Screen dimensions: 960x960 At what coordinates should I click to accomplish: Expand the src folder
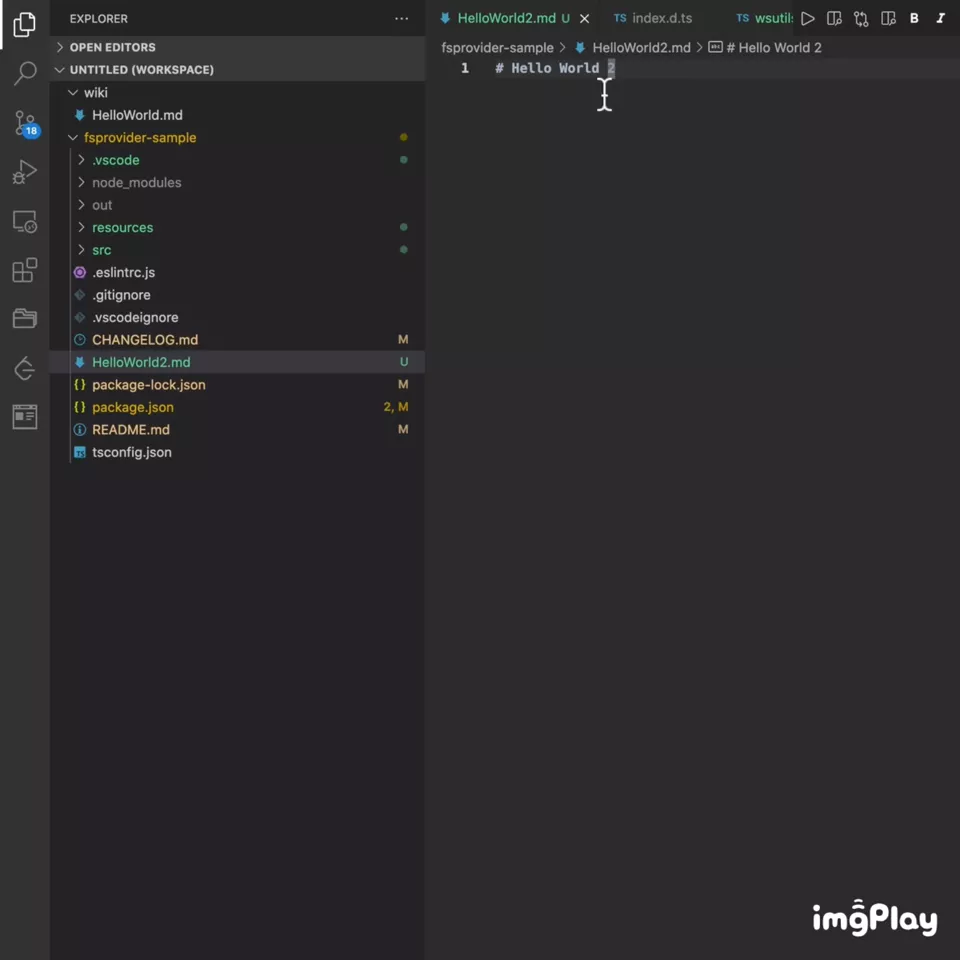(x=237, y=250)
